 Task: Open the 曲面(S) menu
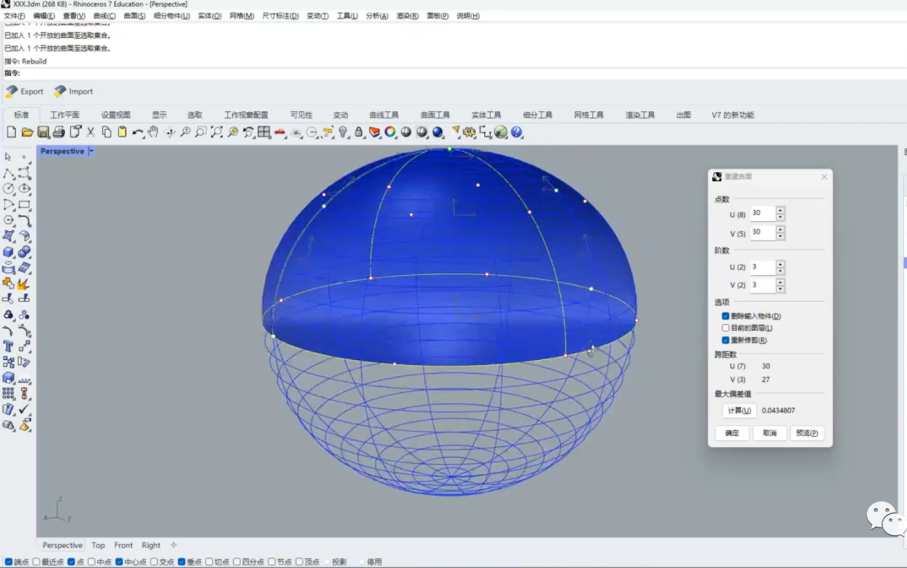[x=134, y=16]
